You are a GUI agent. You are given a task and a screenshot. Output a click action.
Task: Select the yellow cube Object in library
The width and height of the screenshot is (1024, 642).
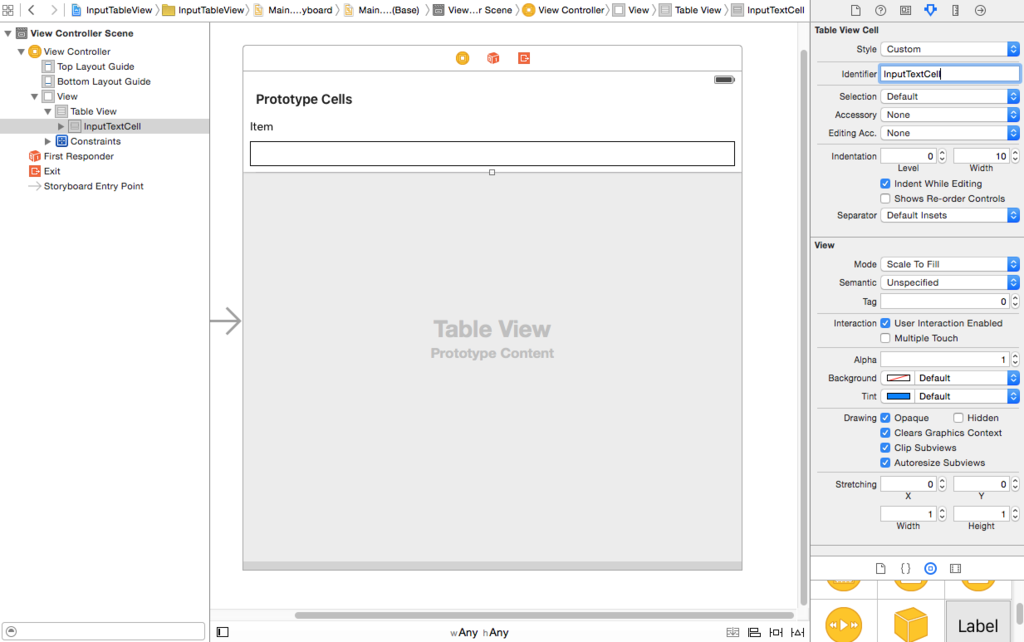tap(910, 624)
